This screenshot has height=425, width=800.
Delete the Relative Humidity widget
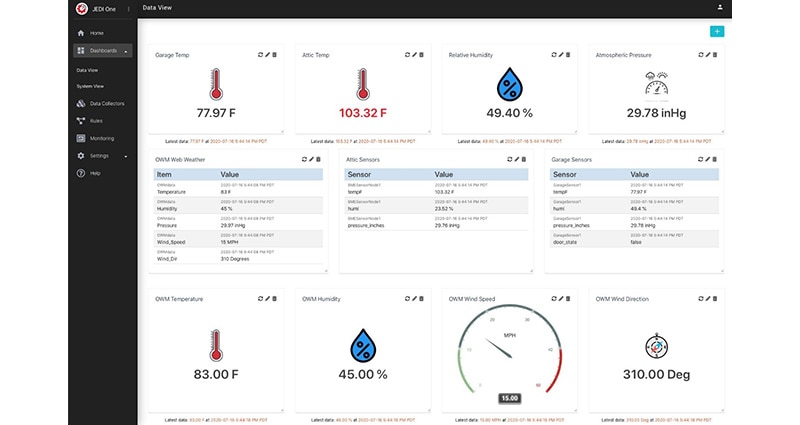568,55
